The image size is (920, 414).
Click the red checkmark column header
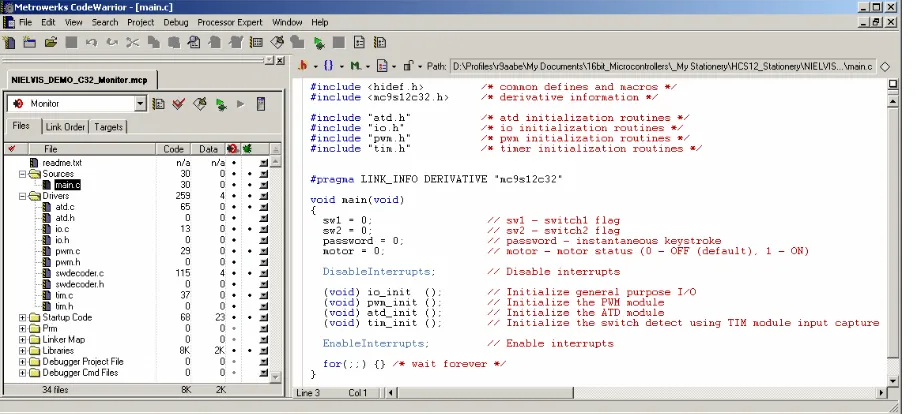pos(12,149)
